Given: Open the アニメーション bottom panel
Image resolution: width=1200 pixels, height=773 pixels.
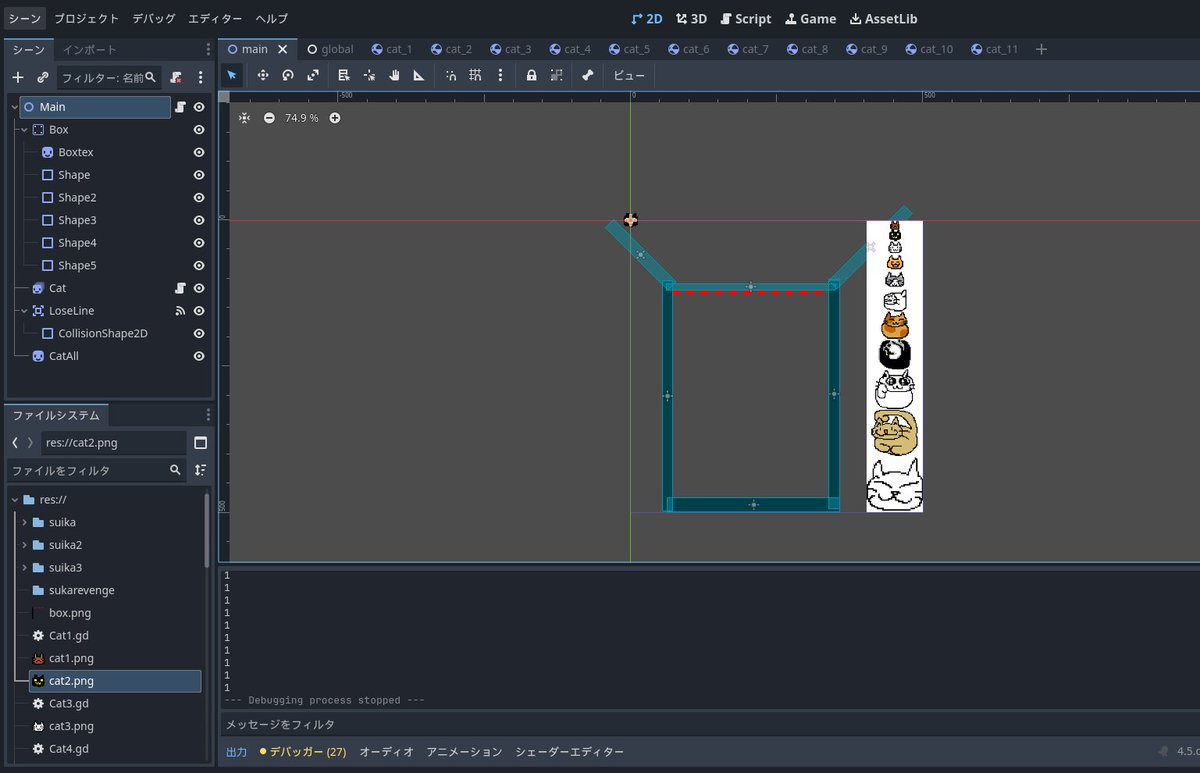Looking at the screenshot, I should (x=464, y=751).
